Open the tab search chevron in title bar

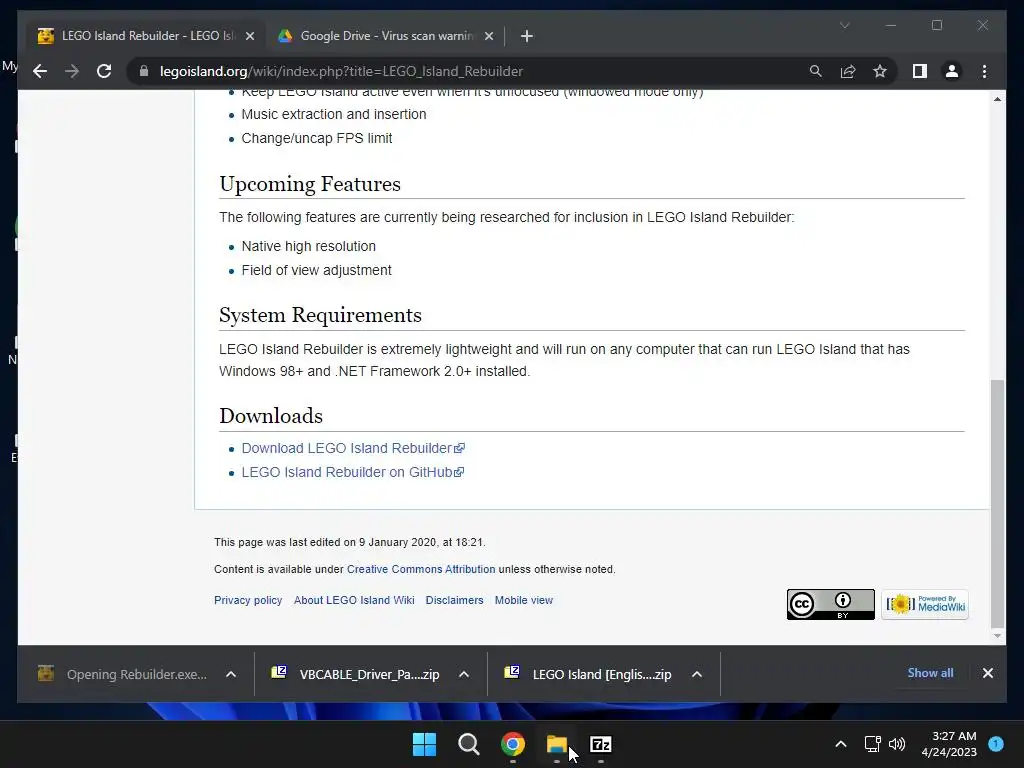coord(844,25)
